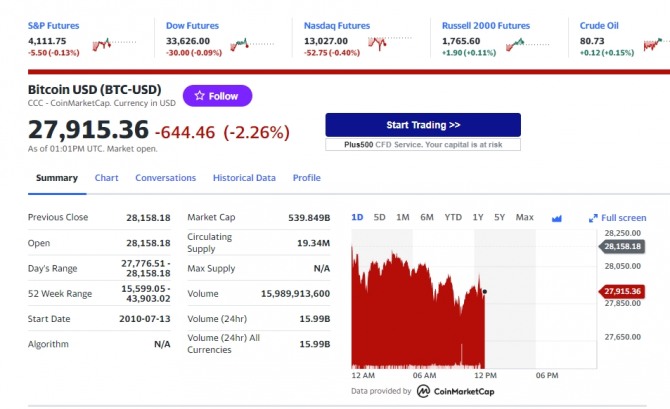
Task: Open the Nasdaq Futures link
Action: [x=337, y=26]
